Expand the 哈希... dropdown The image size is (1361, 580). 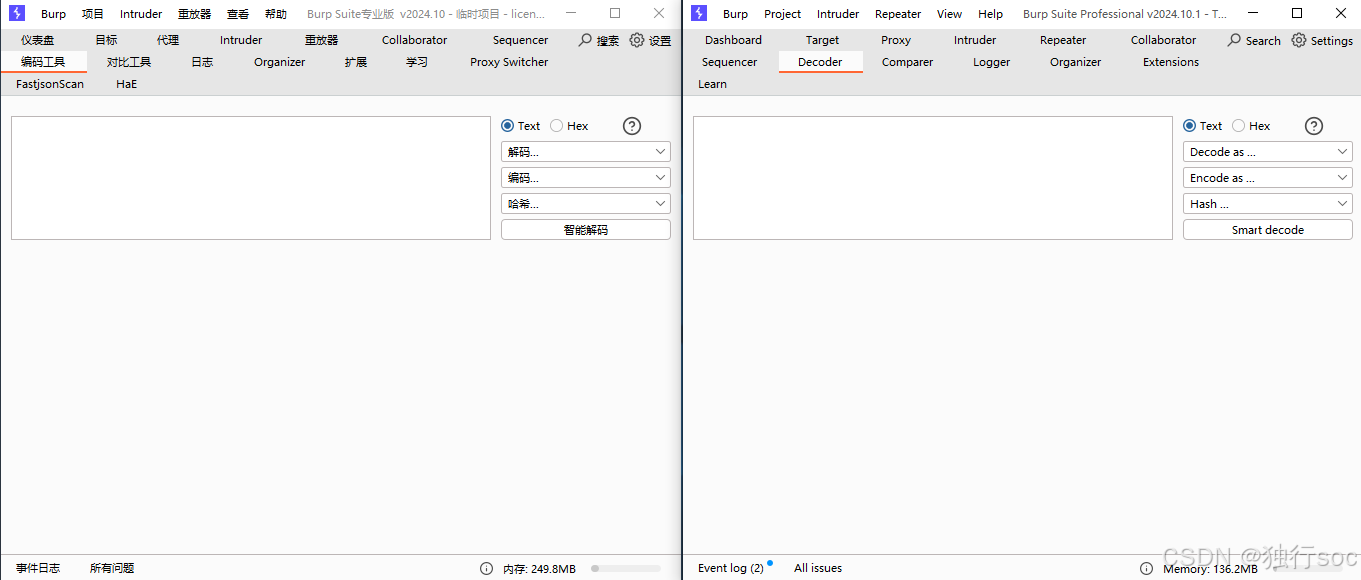(x=586, y=204)
